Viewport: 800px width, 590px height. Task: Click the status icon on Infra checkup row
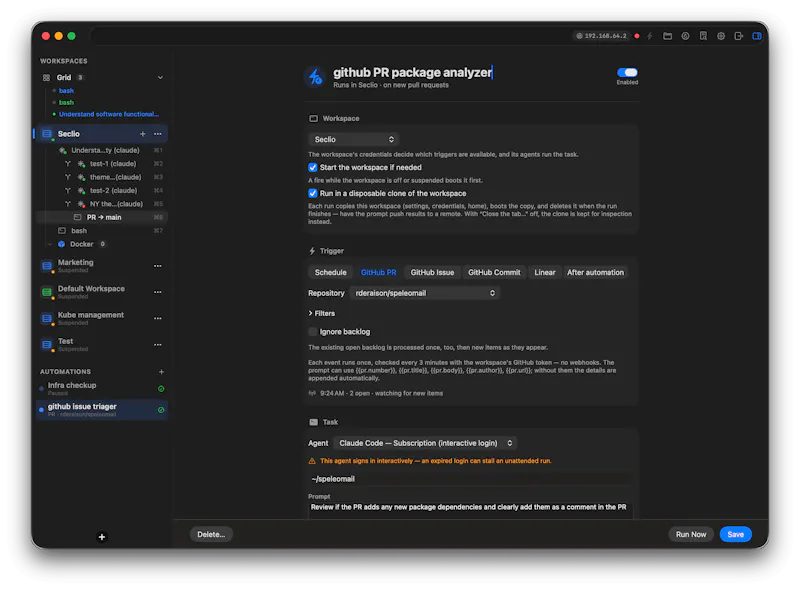[161, 389]
